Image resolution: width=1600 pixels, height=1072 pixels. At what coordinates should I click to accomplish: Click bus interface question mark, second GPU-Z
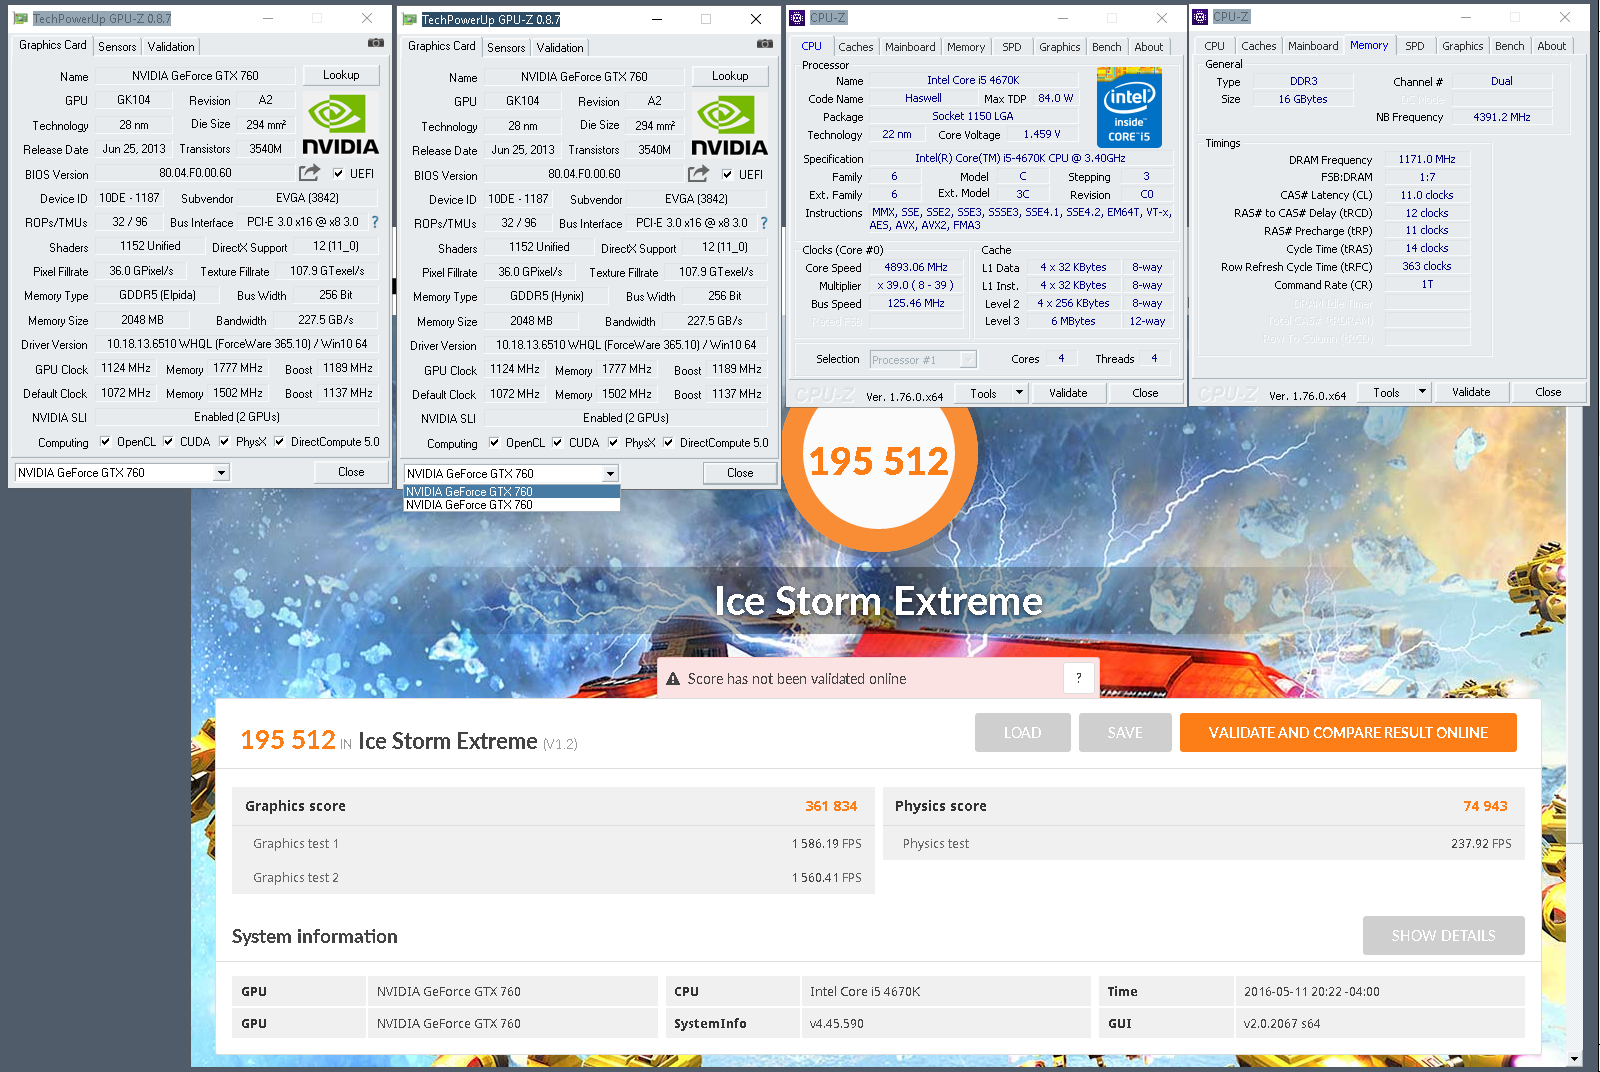(764, 223)
